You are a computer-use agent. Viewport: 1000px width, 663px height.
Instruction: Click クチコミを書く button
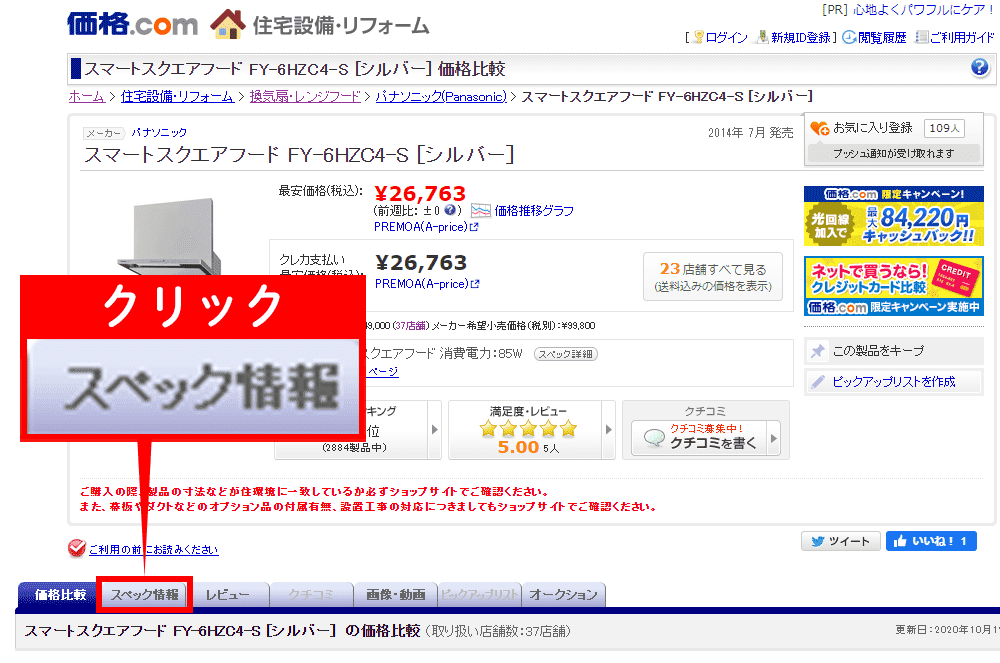pyautogui.click(x=706, y=437)
